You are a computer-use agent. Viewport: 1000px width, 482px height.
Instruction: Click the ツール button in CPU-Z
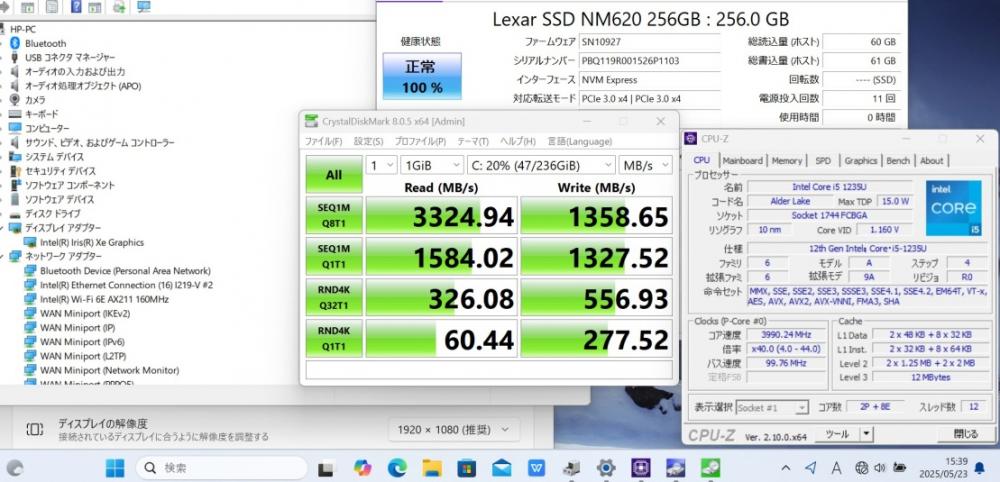(x=837, y=434)
